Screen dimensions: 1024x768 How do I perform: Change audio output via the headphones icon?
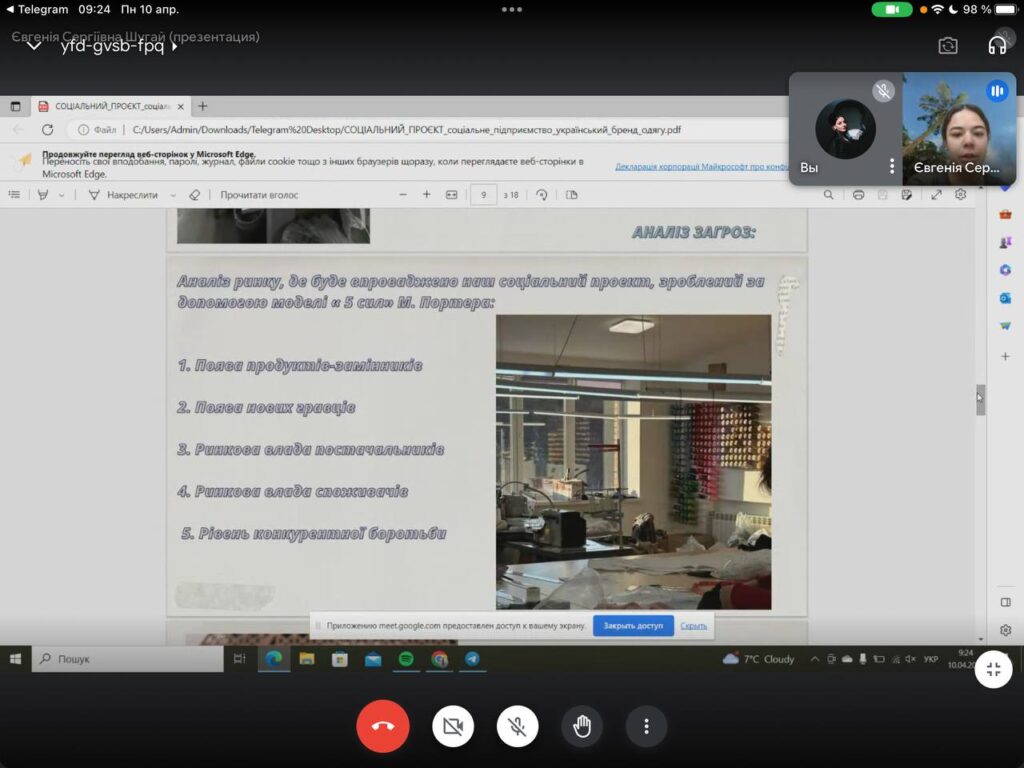pyautogui.click(x=997, y=45)
